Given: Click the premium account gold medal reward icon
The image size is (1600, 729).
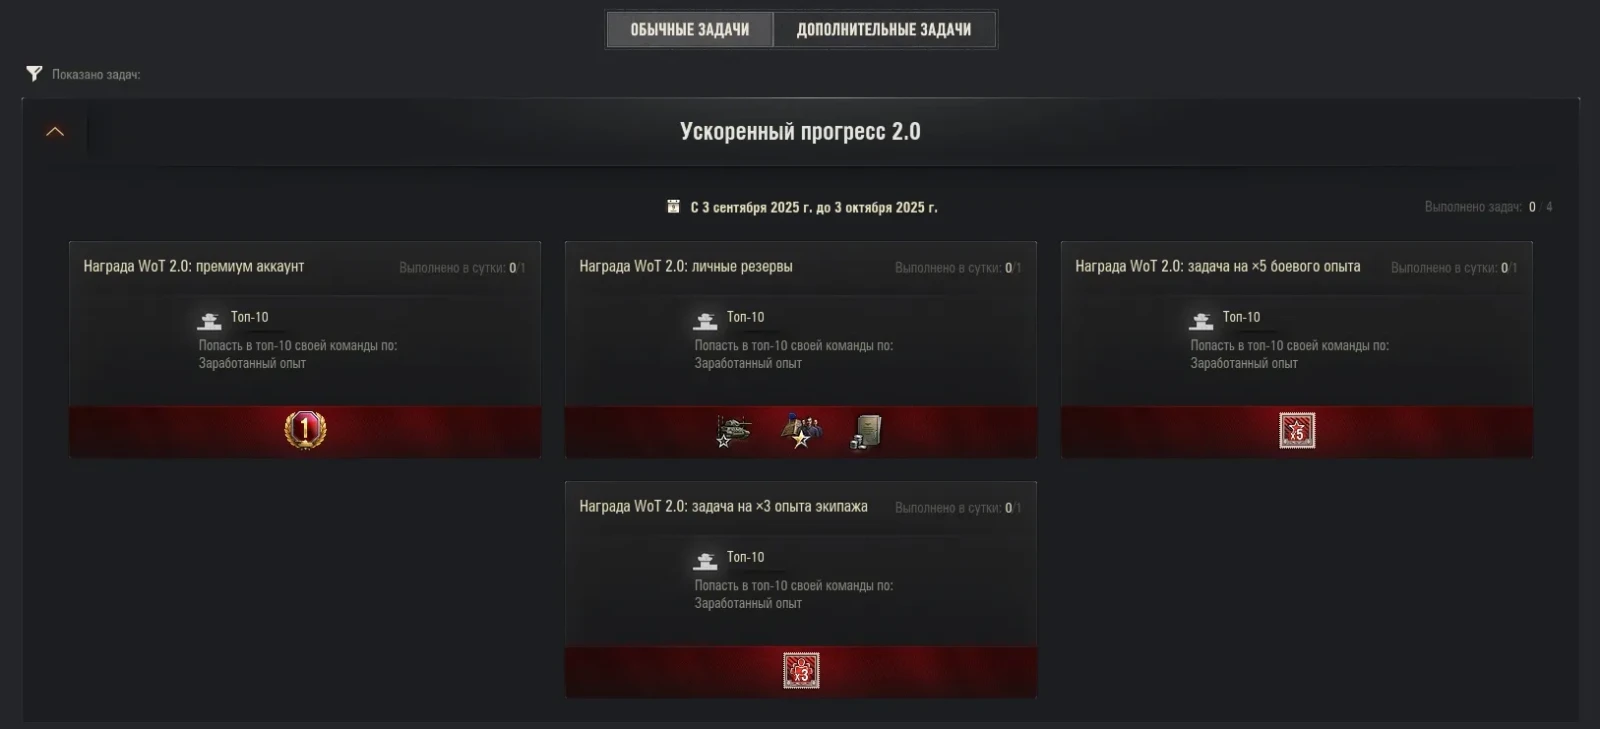Looking at the screenshot, I should tap(305, 430).
